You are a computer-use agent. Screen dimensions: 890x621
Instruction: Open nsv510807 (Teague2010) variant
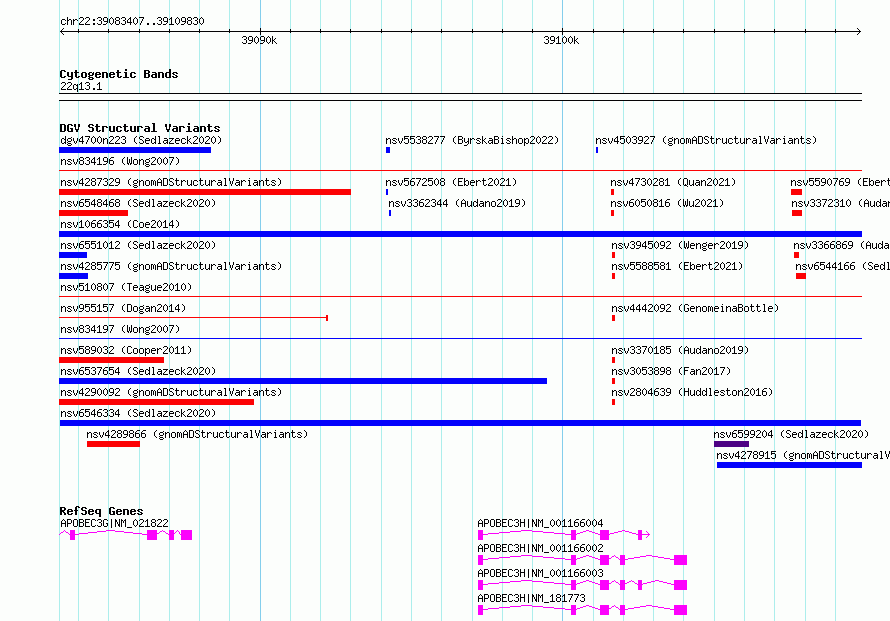(x=126, y=287)
